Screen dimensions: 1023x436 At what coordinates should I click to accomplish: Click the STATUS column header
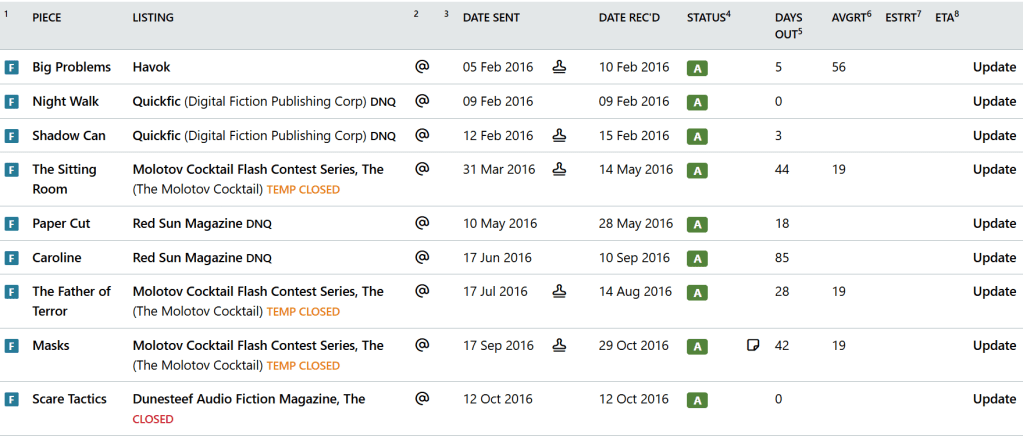pyautogui.click(x=707, y=18)
